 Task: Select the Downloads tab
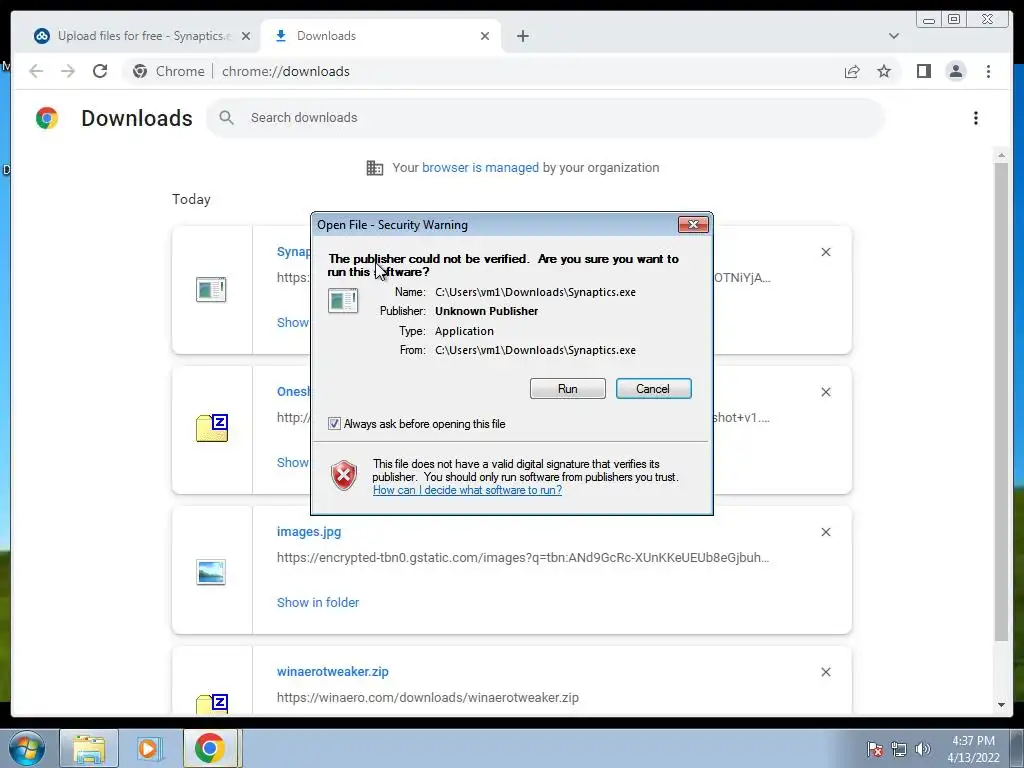(379, 36)
